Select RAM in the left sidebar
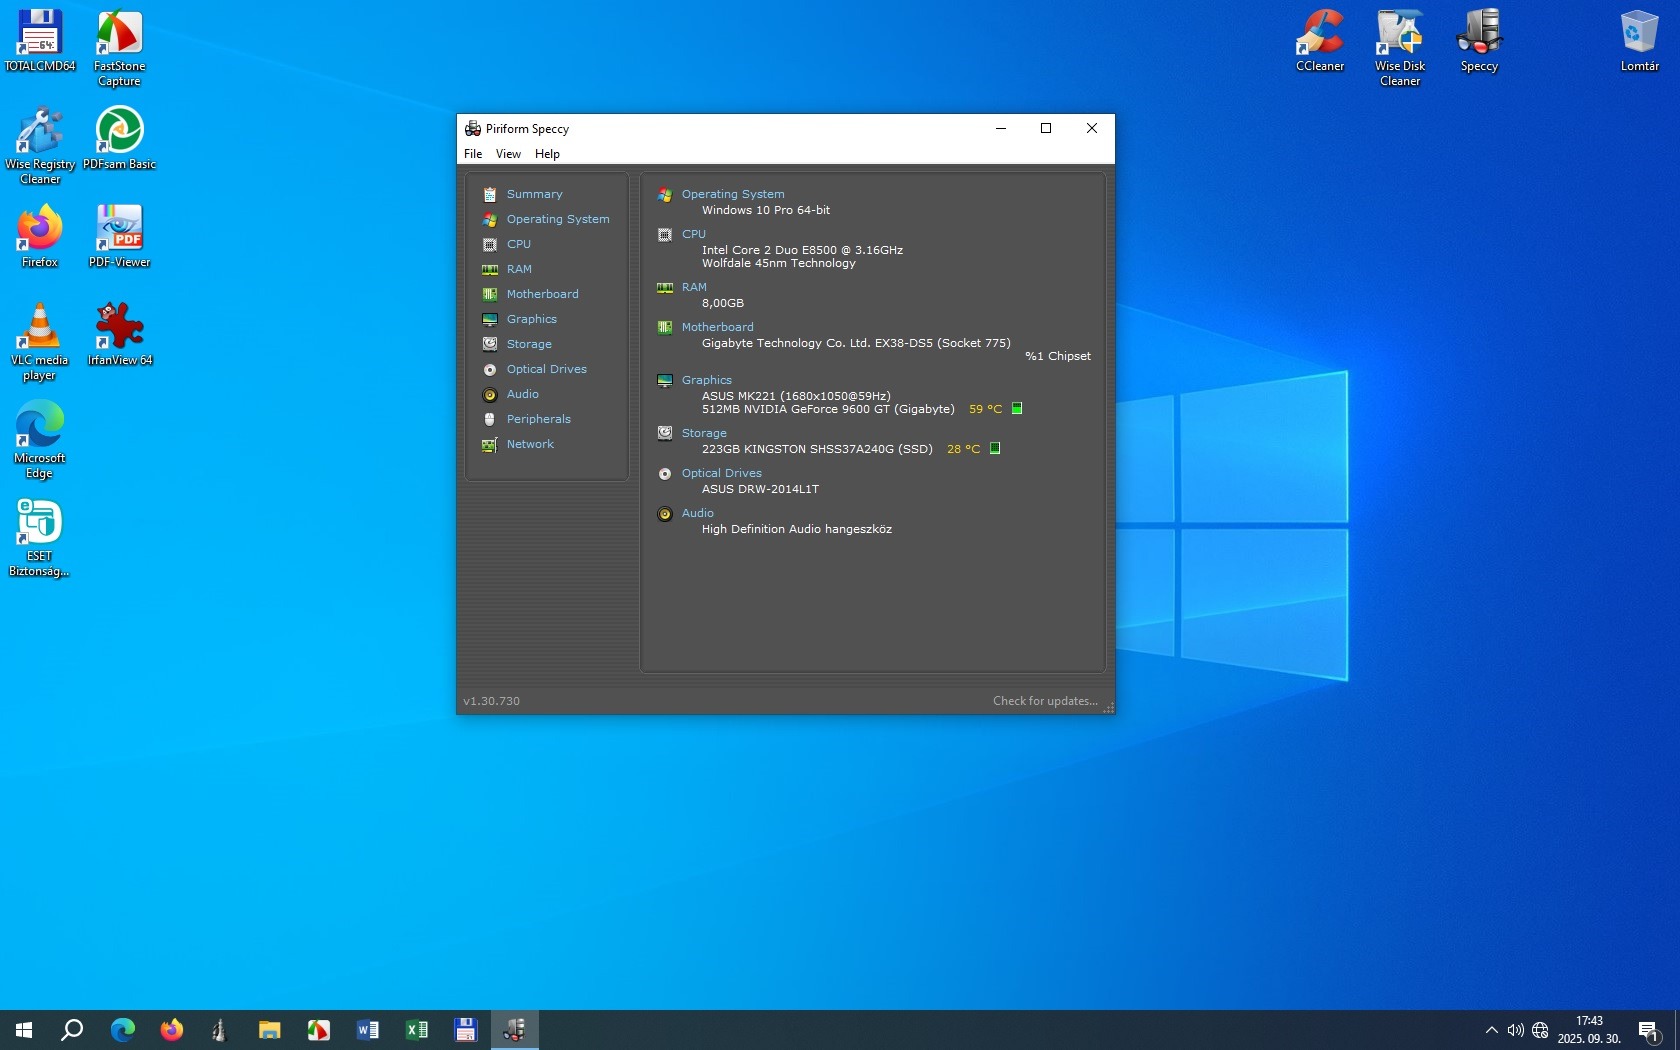Screen dimensions: 1680x1050 pyautogui.click(x=518, y=269)
